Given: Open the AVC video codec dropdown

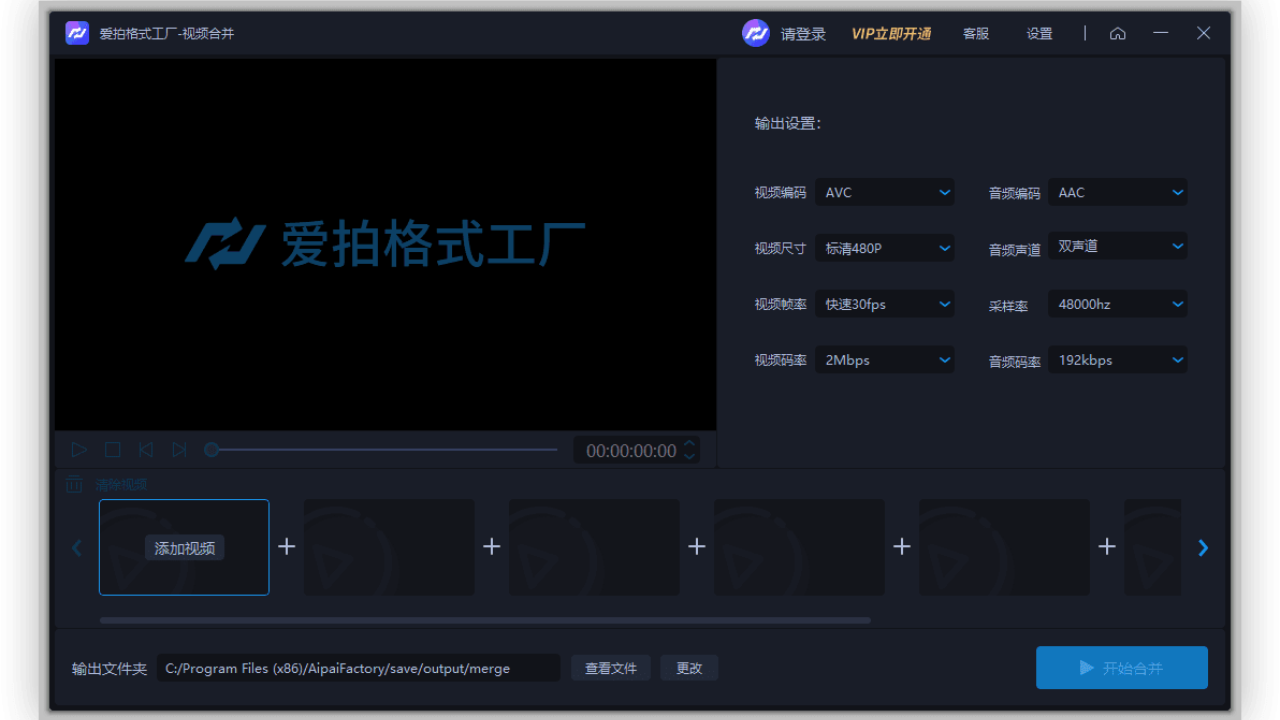Looking at the screenshot, I should point(884,192).
